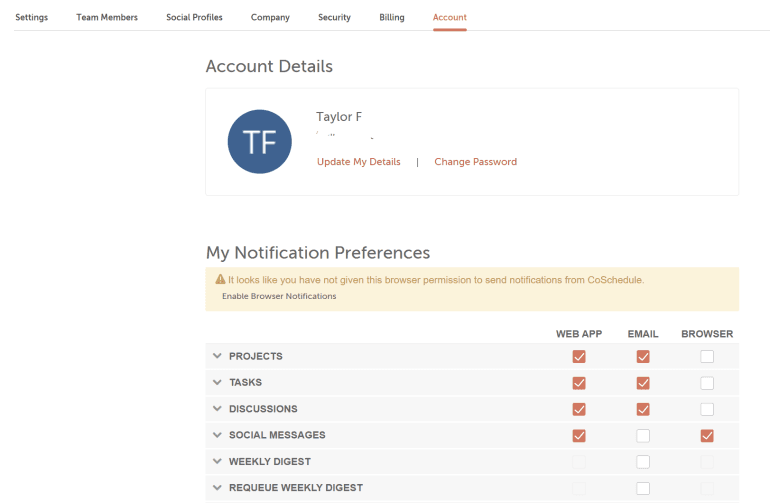
Task: Uncheck Browser notifications for Social Messages
Action: pos(707,435)
